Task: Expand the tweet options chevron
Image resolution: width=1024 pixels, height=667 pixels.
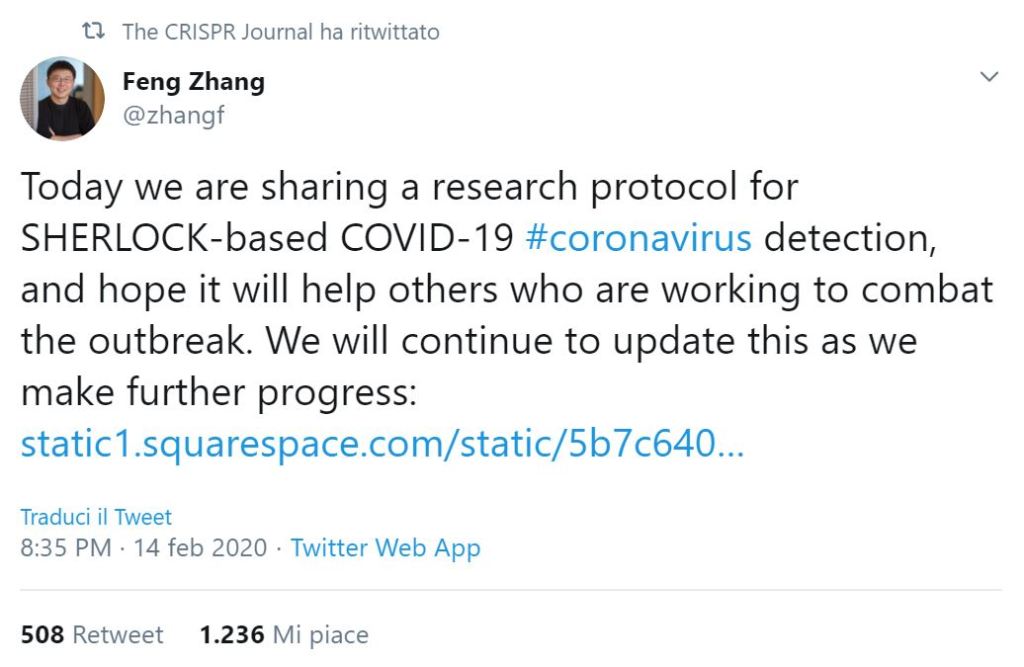Action: tap(989, 77)
